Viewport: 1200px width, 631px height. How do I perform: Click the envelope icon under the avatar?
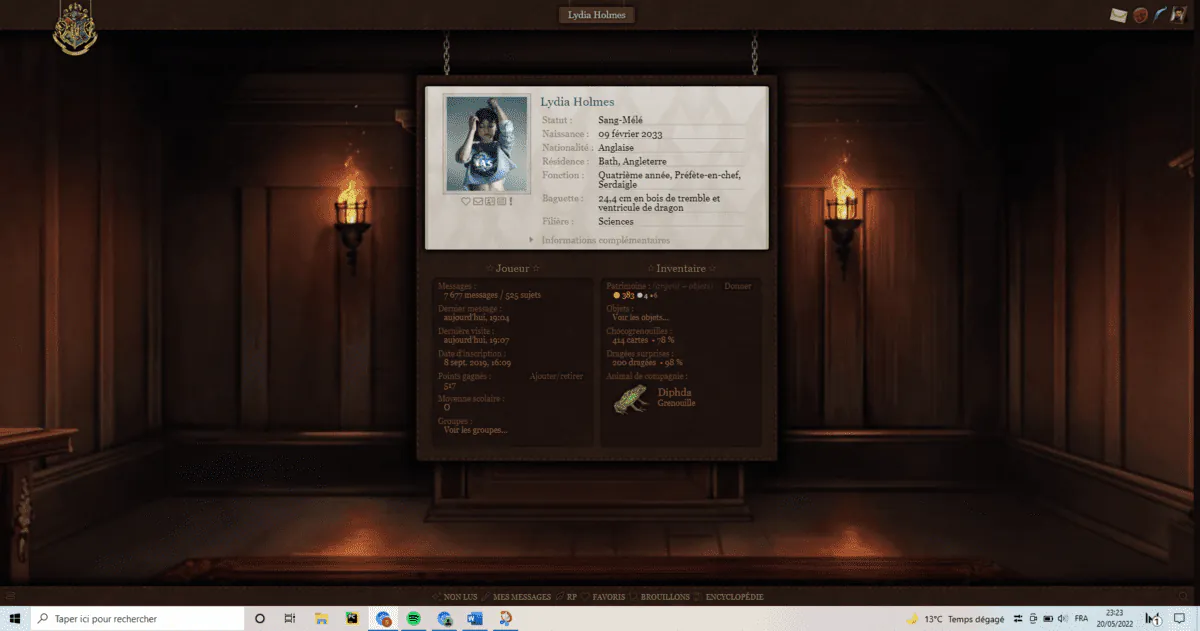click(x=477, y=202)
